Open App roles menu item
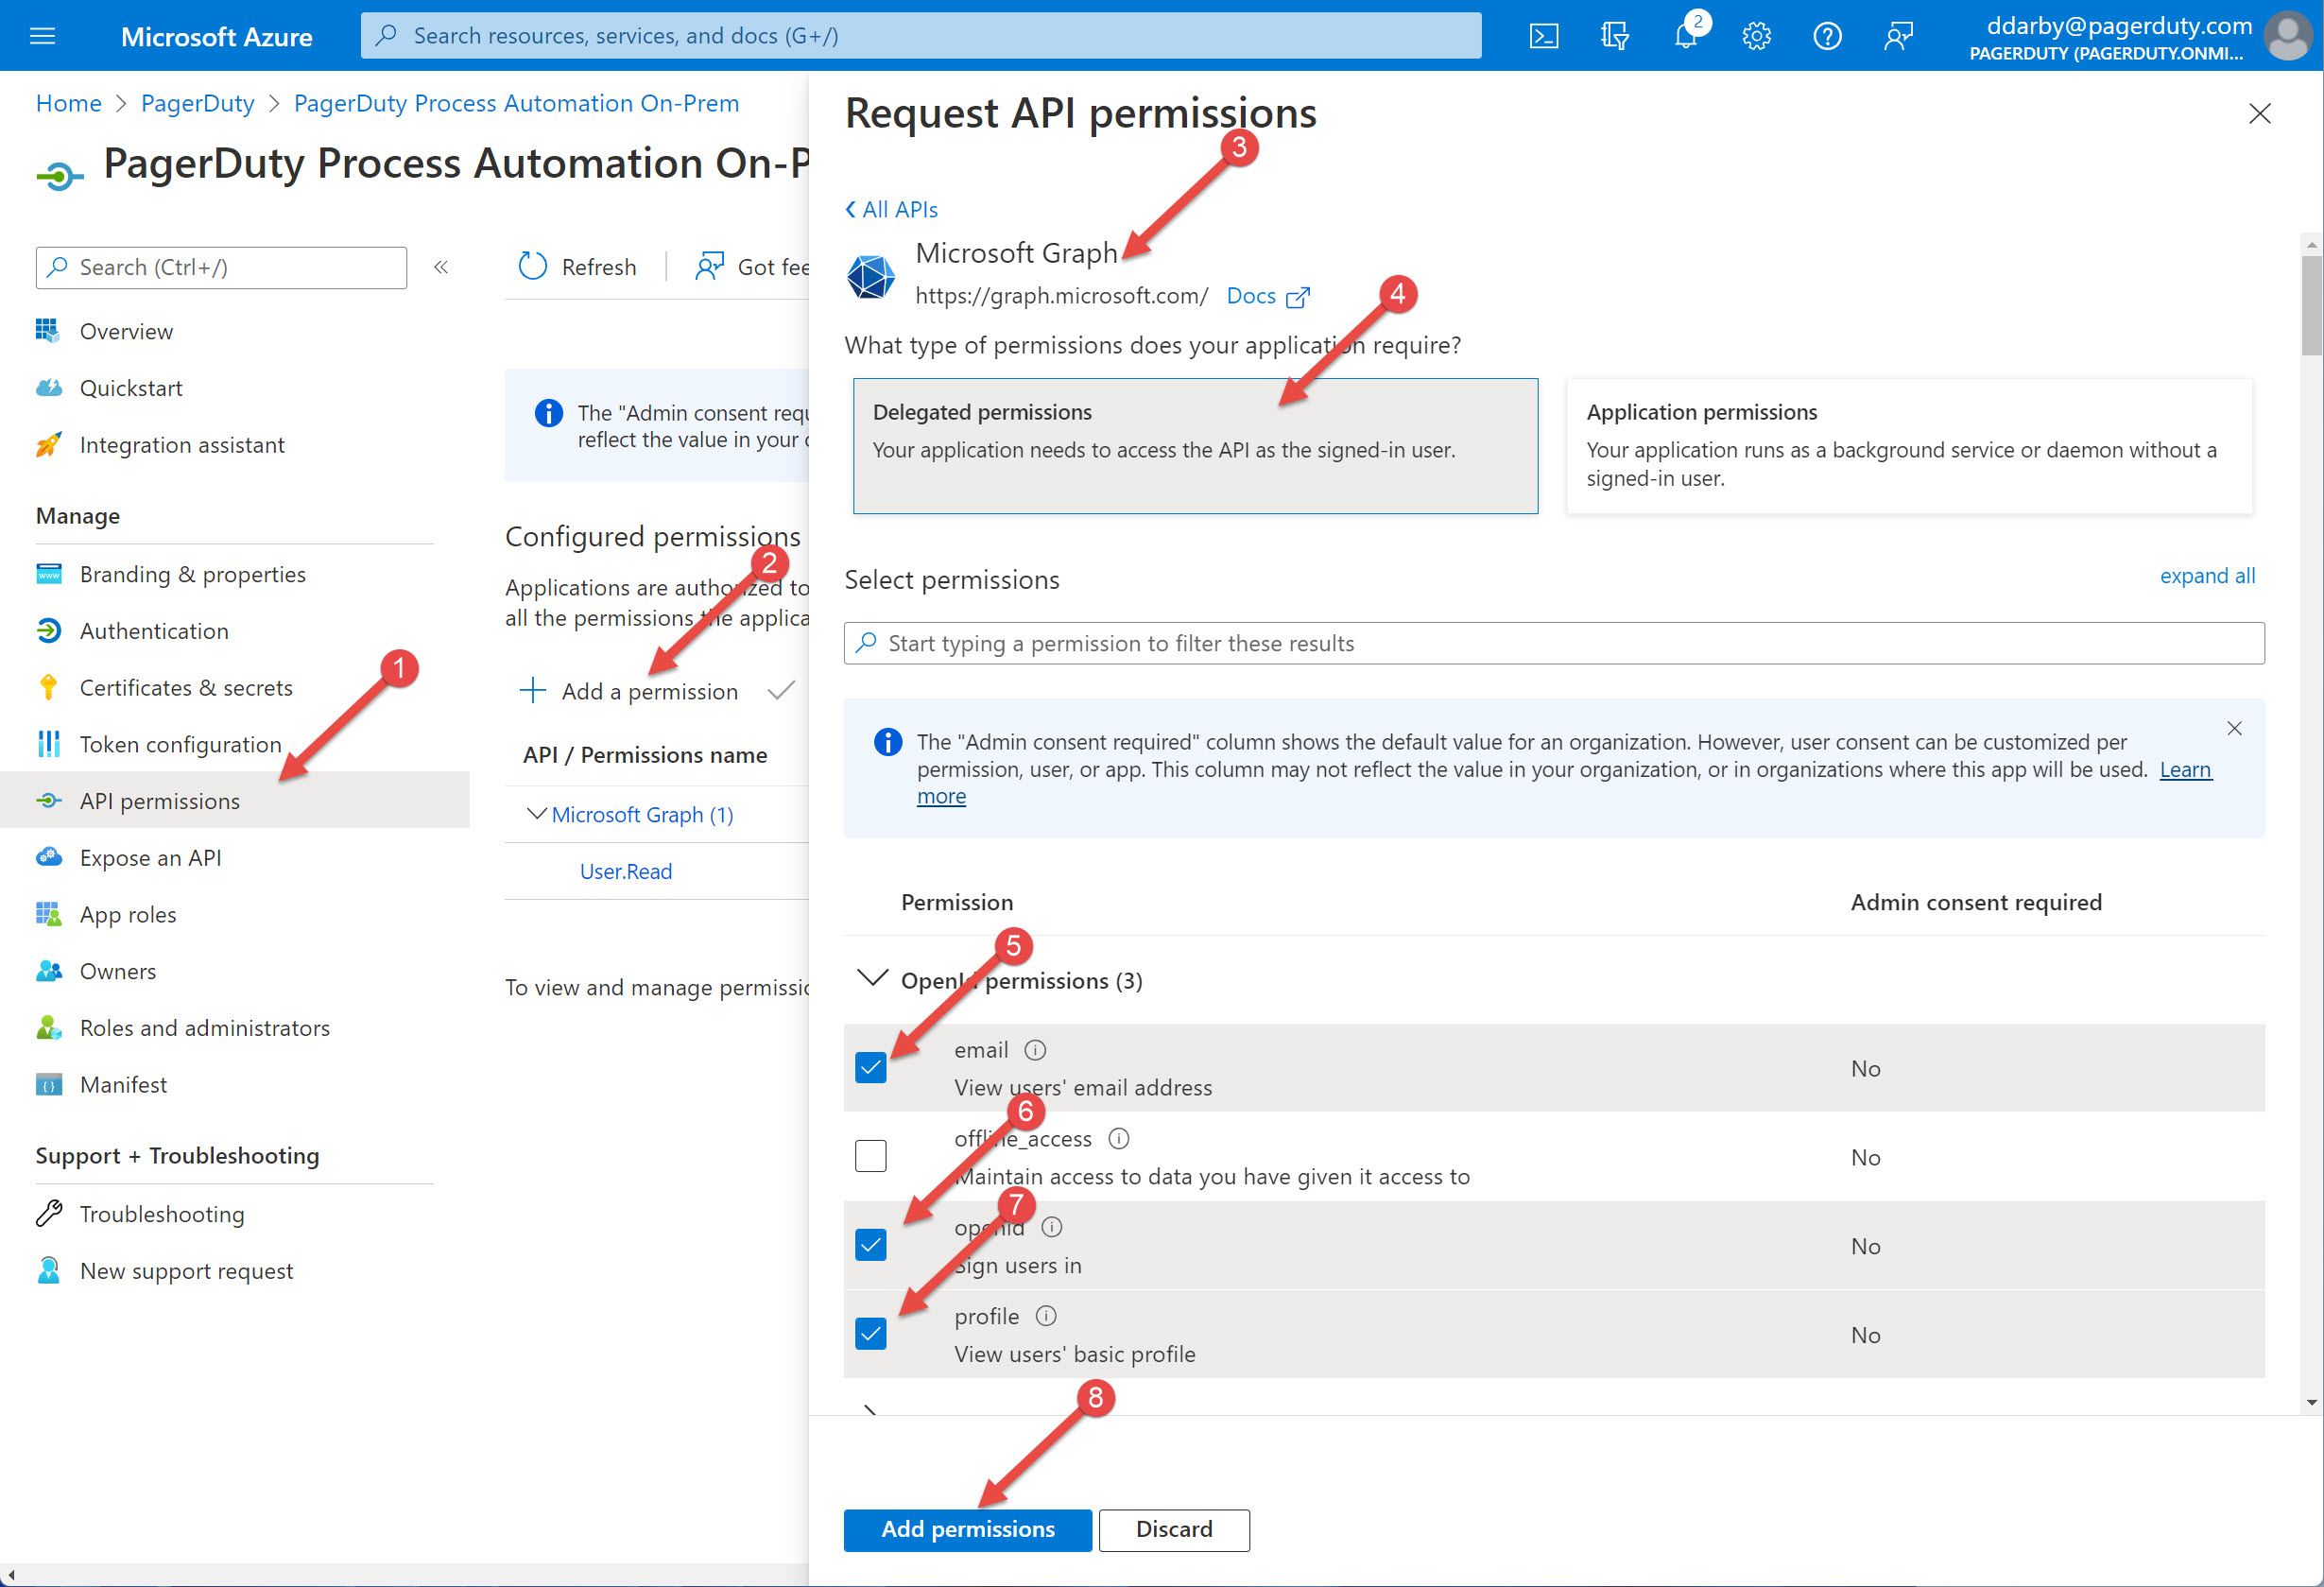2324x1587 pixels. 128,915
